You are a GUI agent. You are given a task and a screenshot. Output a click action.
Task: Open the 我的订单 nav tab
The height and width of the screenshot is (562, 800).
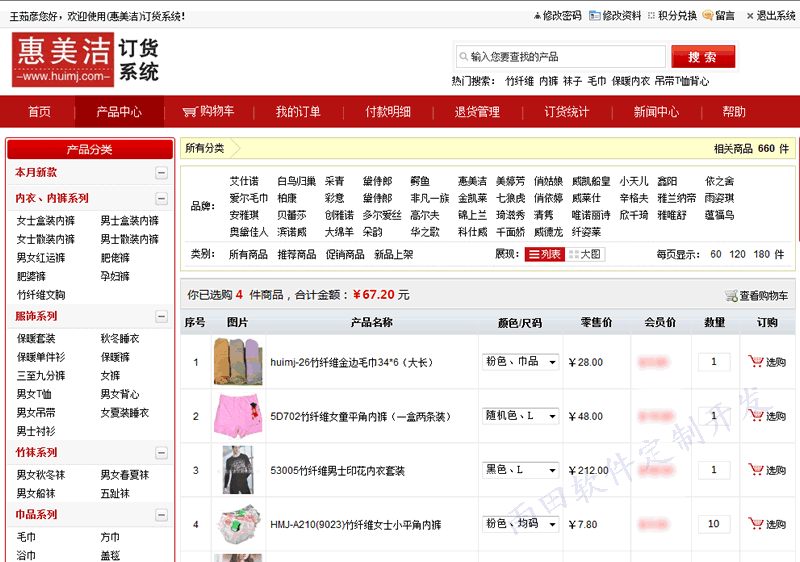(298, 112)
